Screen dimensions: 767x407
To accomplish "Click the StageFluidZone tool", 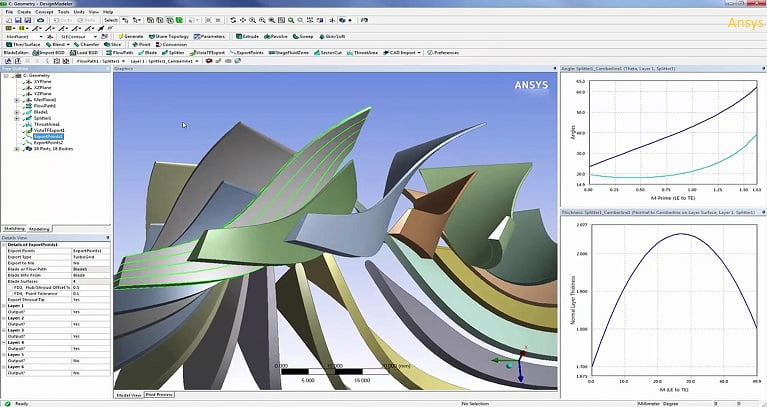I will 289,52.
